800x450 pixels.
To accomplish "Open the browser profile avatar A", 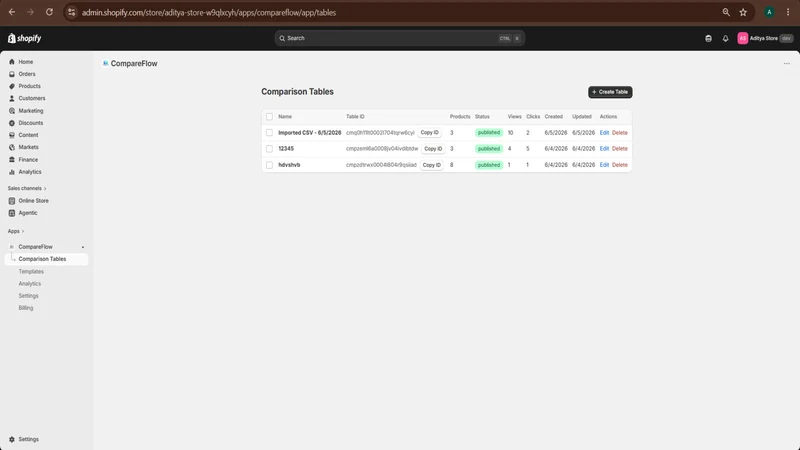I will click(769, 12).
